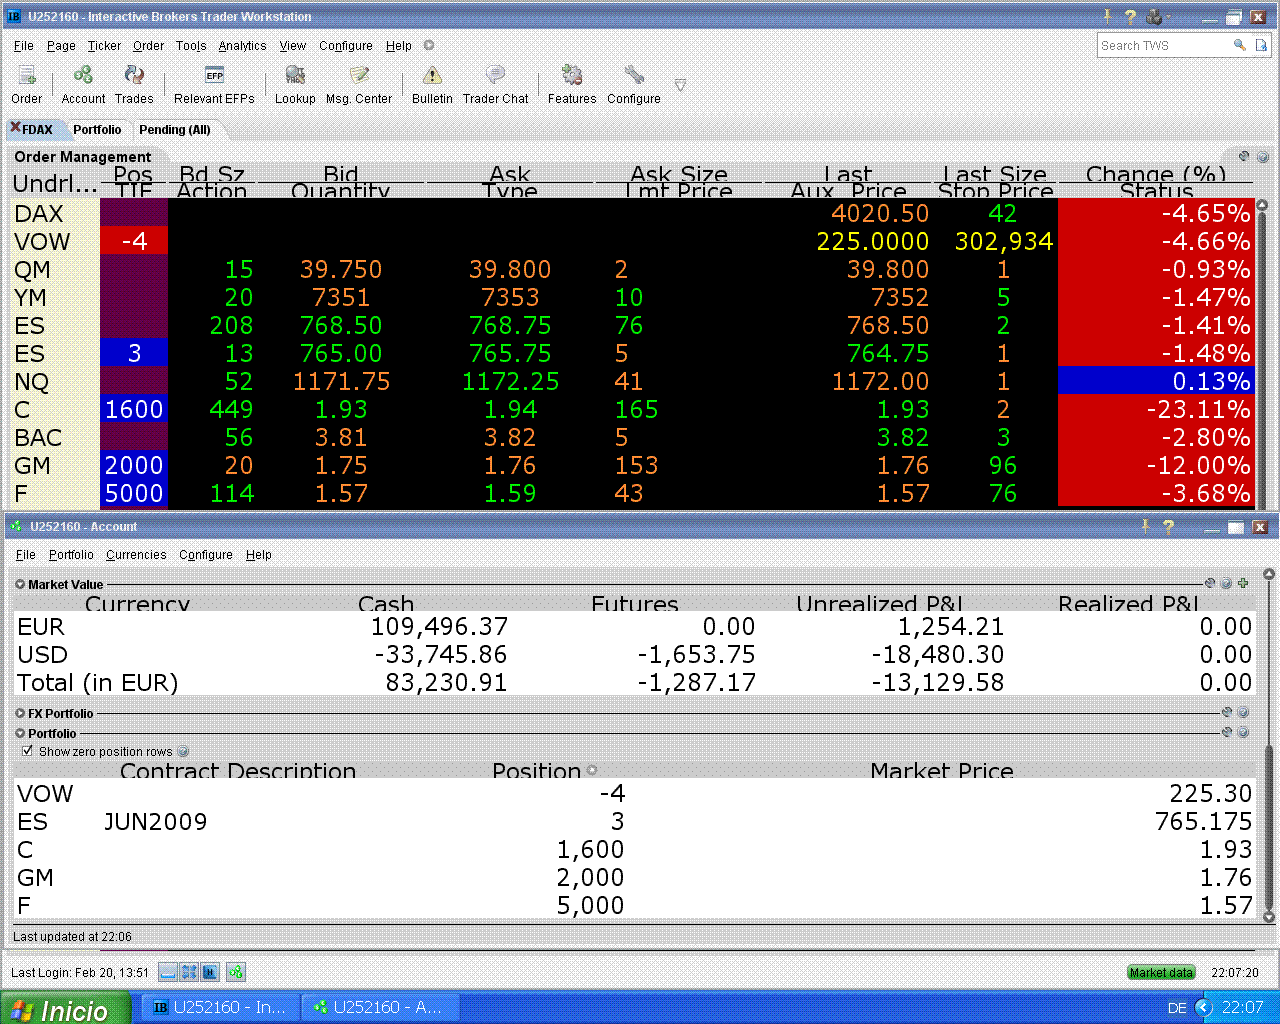1280x1024 pixels.
Task: Open the Currencies menu in Account window
Action: tap(136, 554)
